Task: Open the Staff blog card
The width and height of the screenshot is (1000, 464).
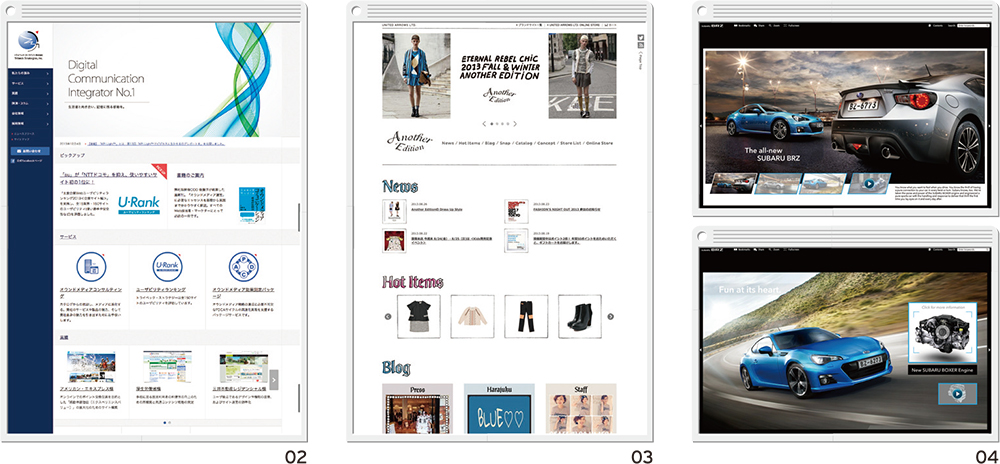Action: click(581, 409)
